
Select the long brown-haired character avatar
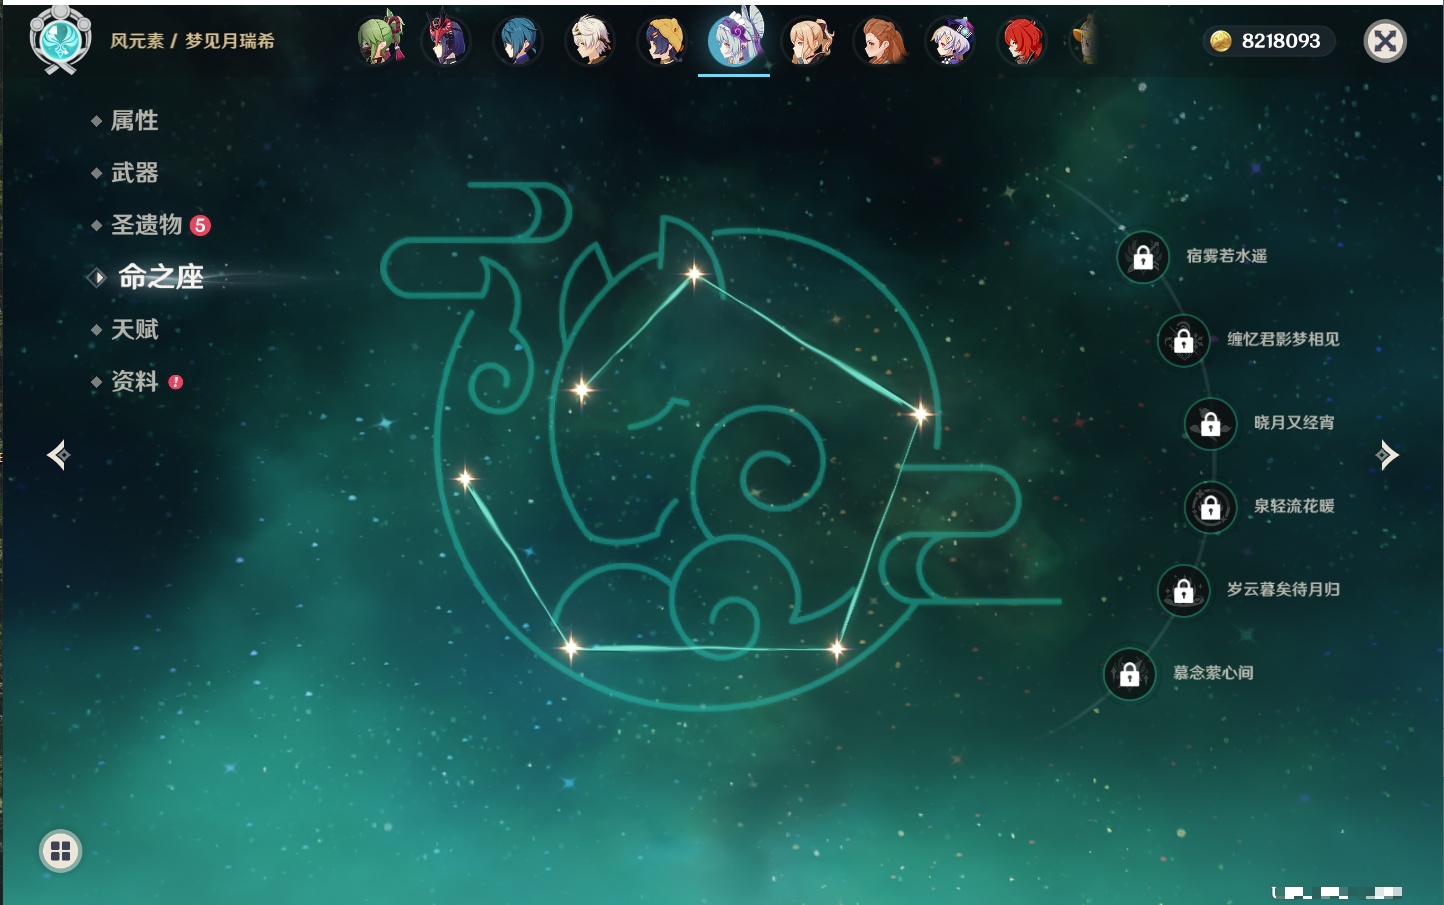(880, 41)
